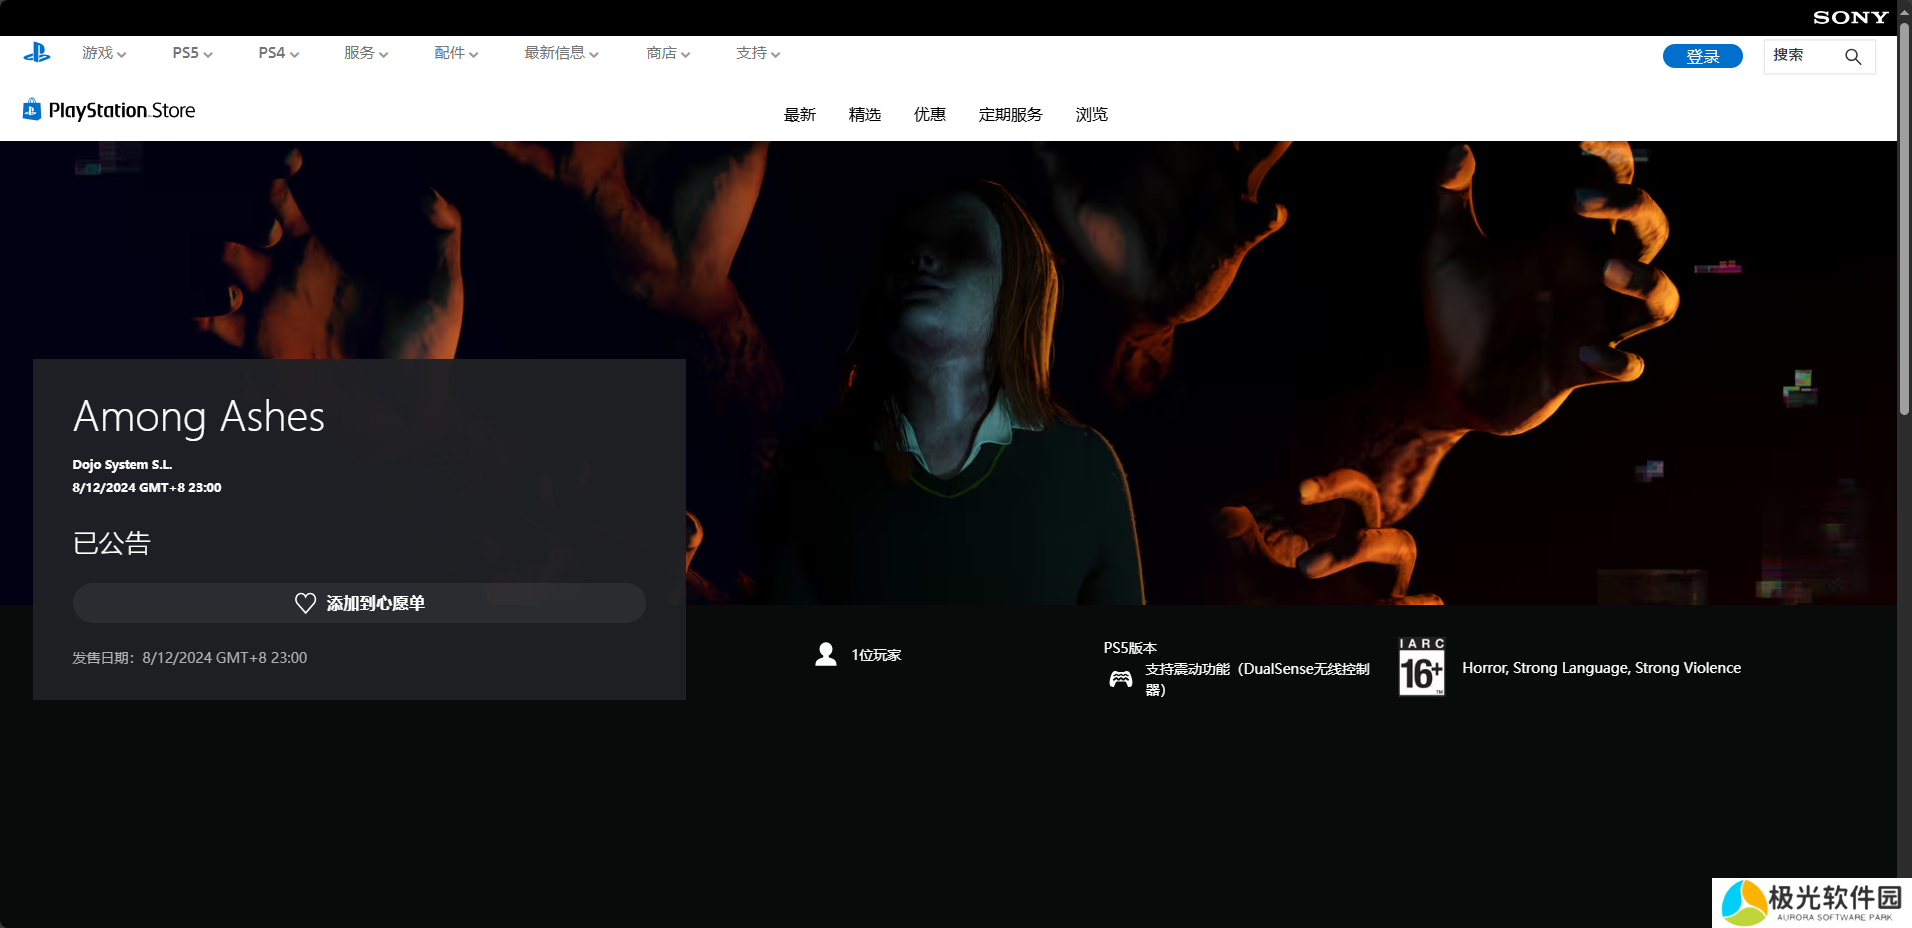Click the heart wishlist icon
1912x928 pixels.
[x=305, y=603]
